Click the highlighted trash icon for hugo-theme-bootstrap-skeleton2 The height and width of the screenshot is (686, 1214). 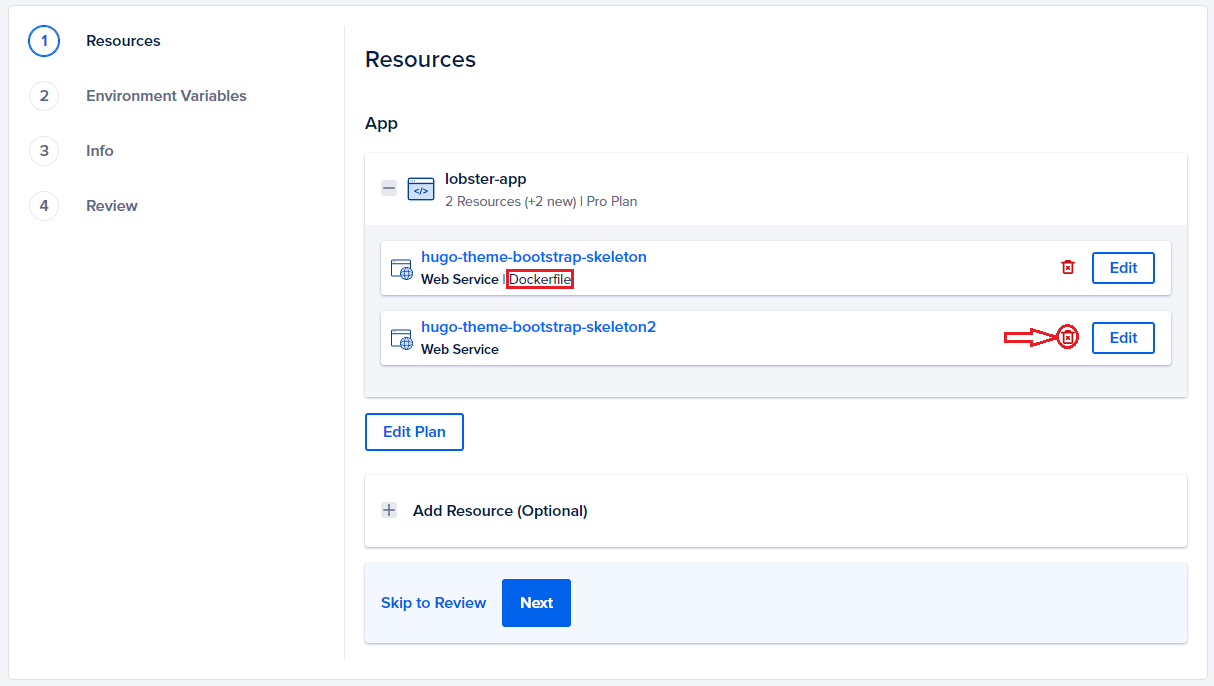(1068, 337)
